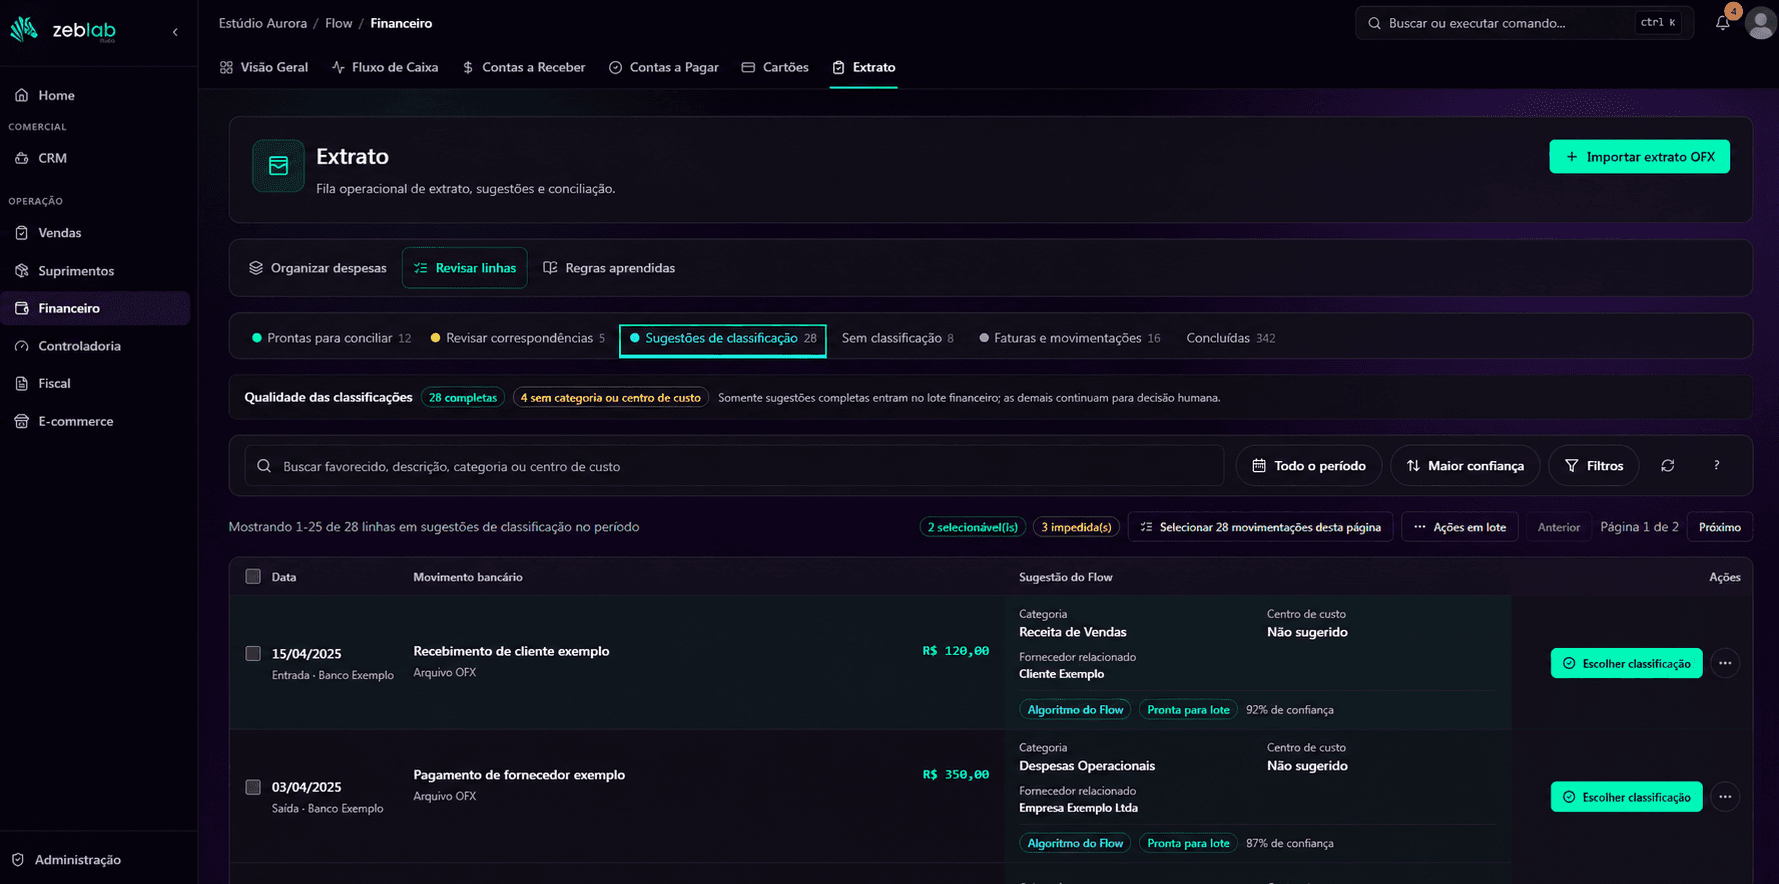Refresh the statement list
Viewport: 1779px width, 884px height.
tap(1667, 466)
